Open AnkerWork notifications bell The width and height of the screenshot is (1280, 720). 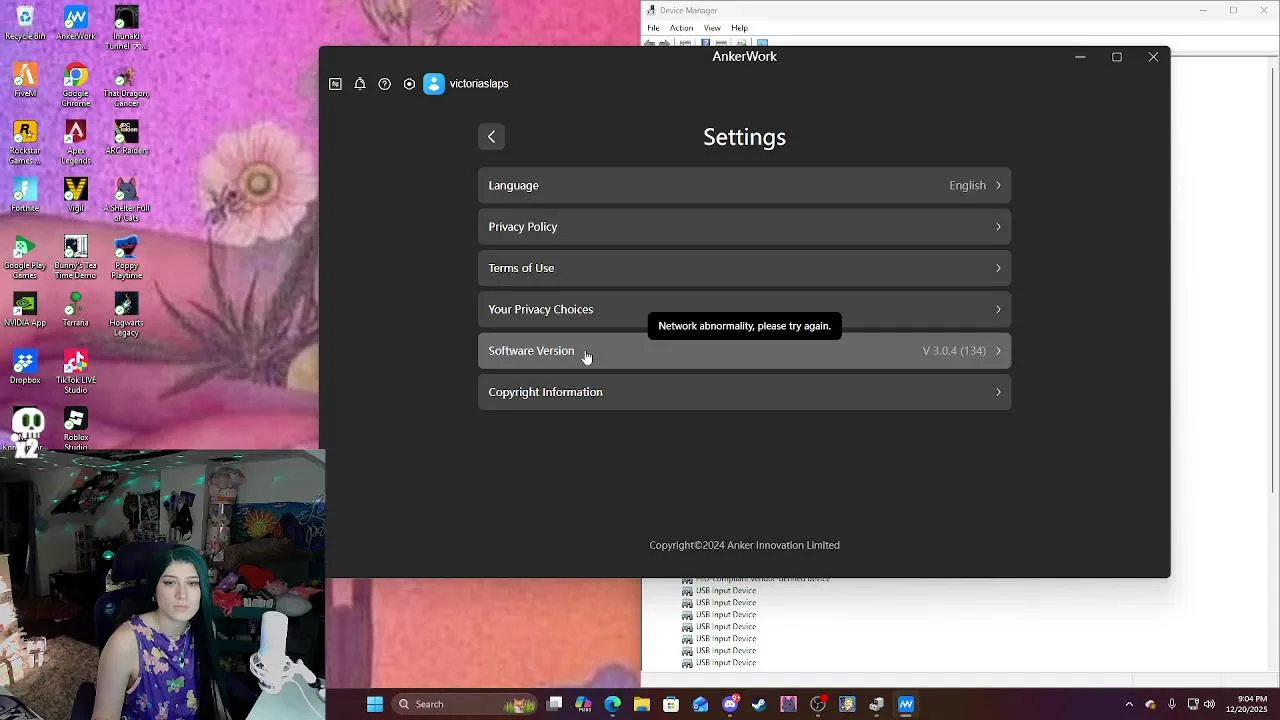tap(360, 84)
